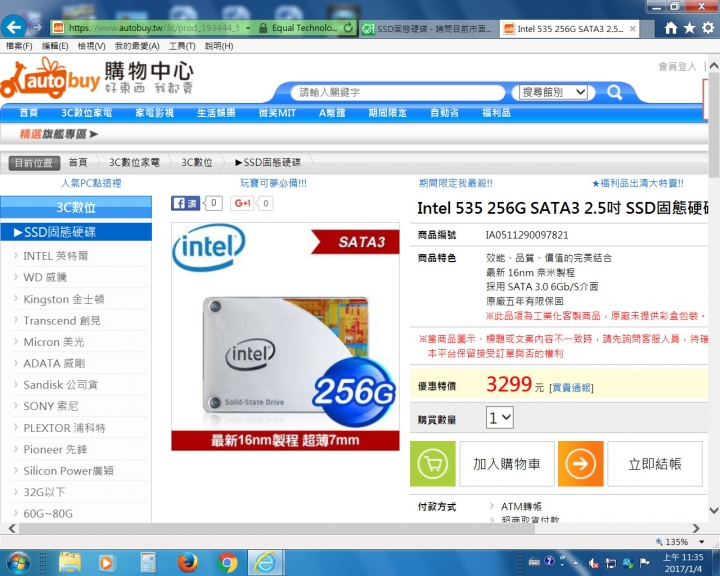
Task: Click the Google +1 button
Action: click(242, 203)
